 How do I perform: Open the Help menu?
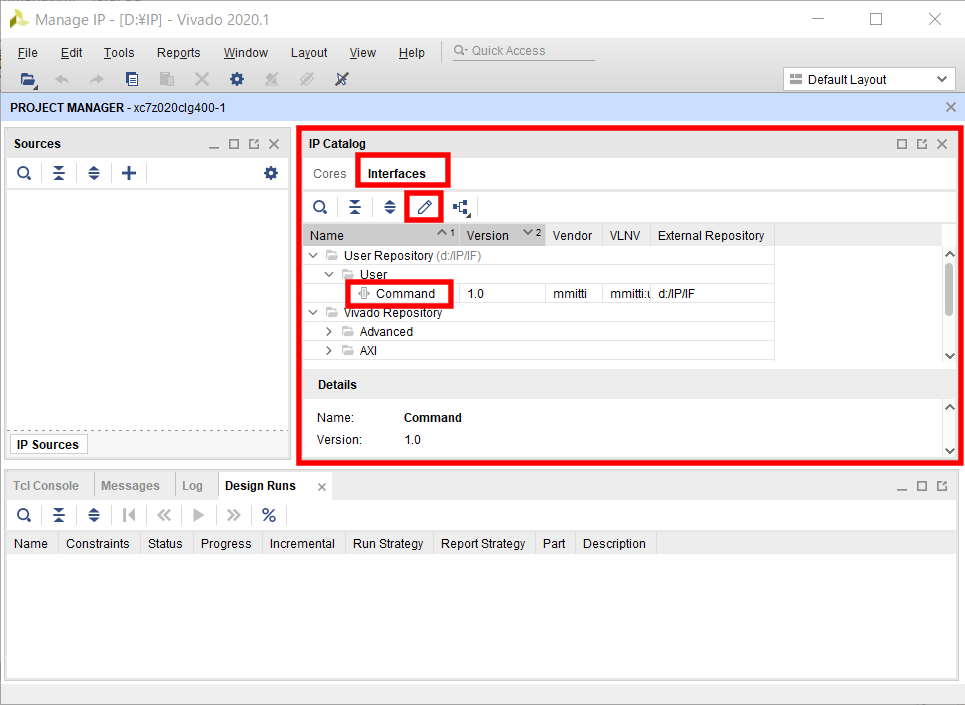point(412,53)
